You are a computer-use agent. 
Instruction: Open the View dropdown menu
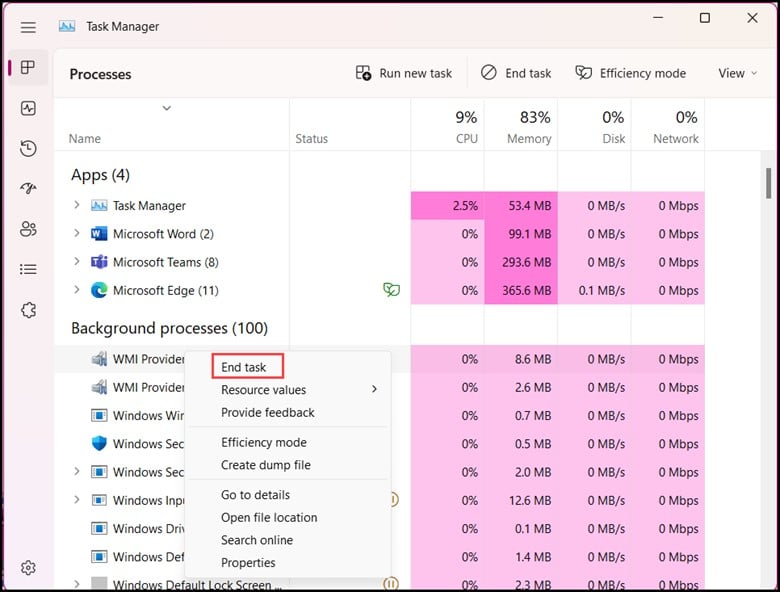(738, 73)
